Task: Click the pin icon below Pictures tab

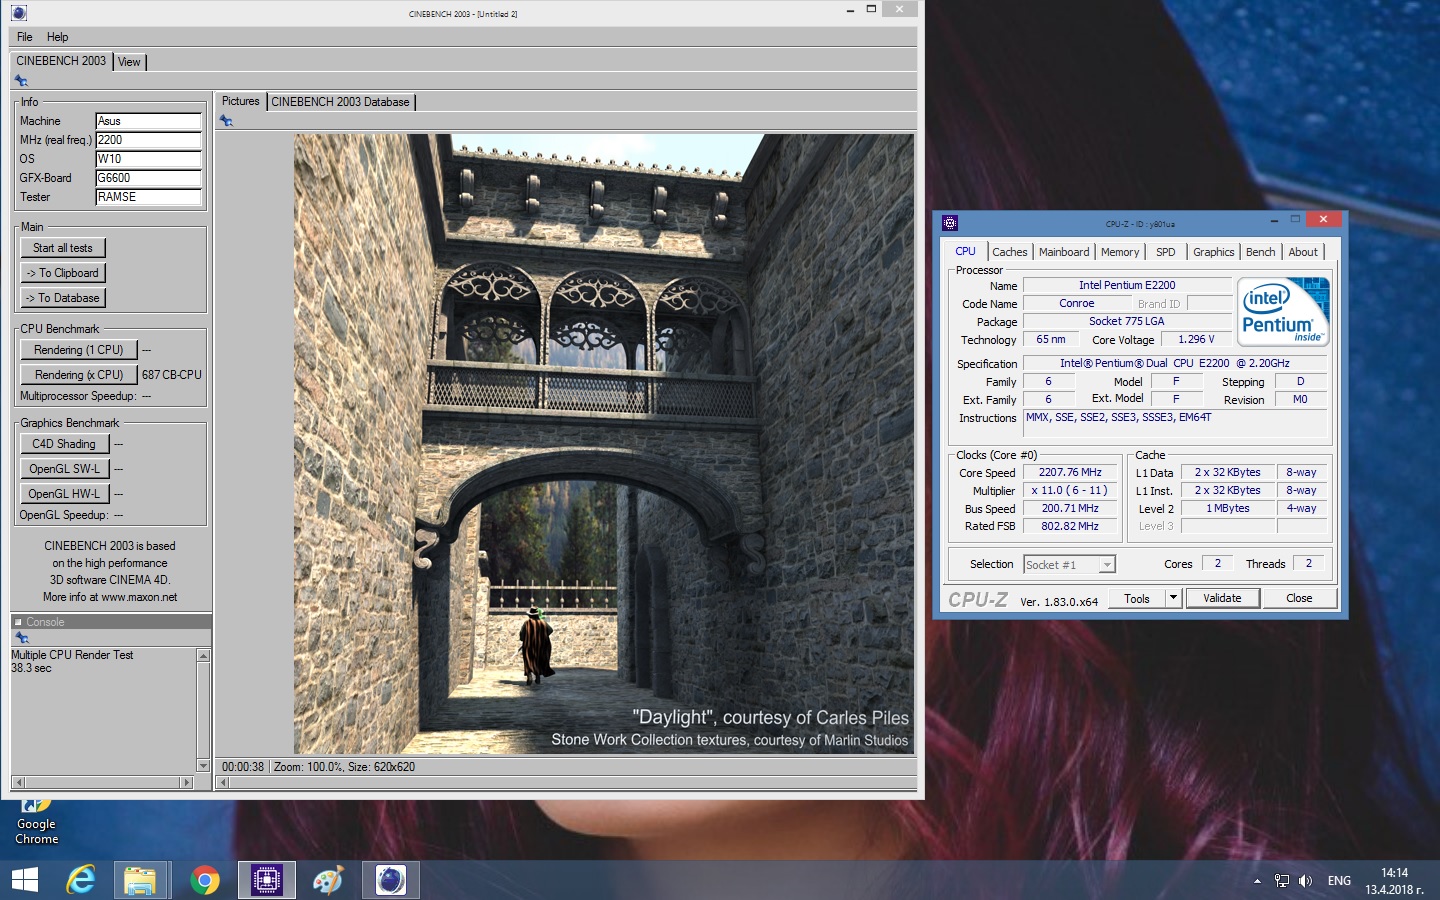Action: (x=226, y=121)
